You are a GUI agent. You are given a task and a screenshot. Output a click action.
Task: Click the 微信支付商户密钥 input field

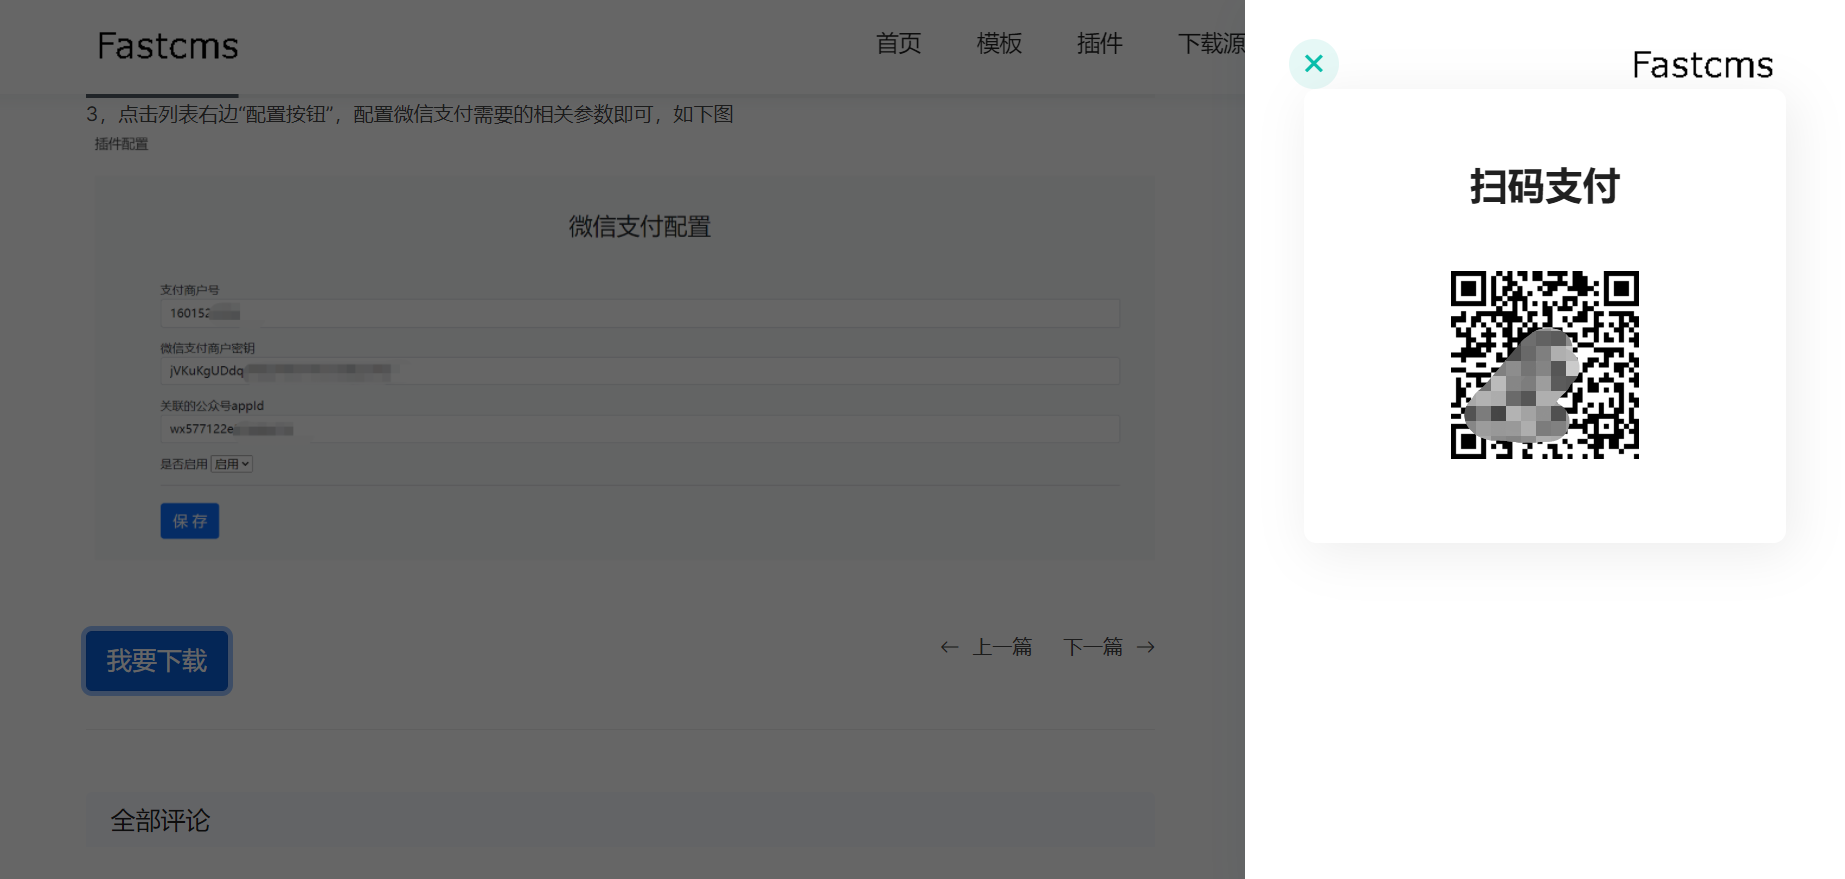[640, 371]
